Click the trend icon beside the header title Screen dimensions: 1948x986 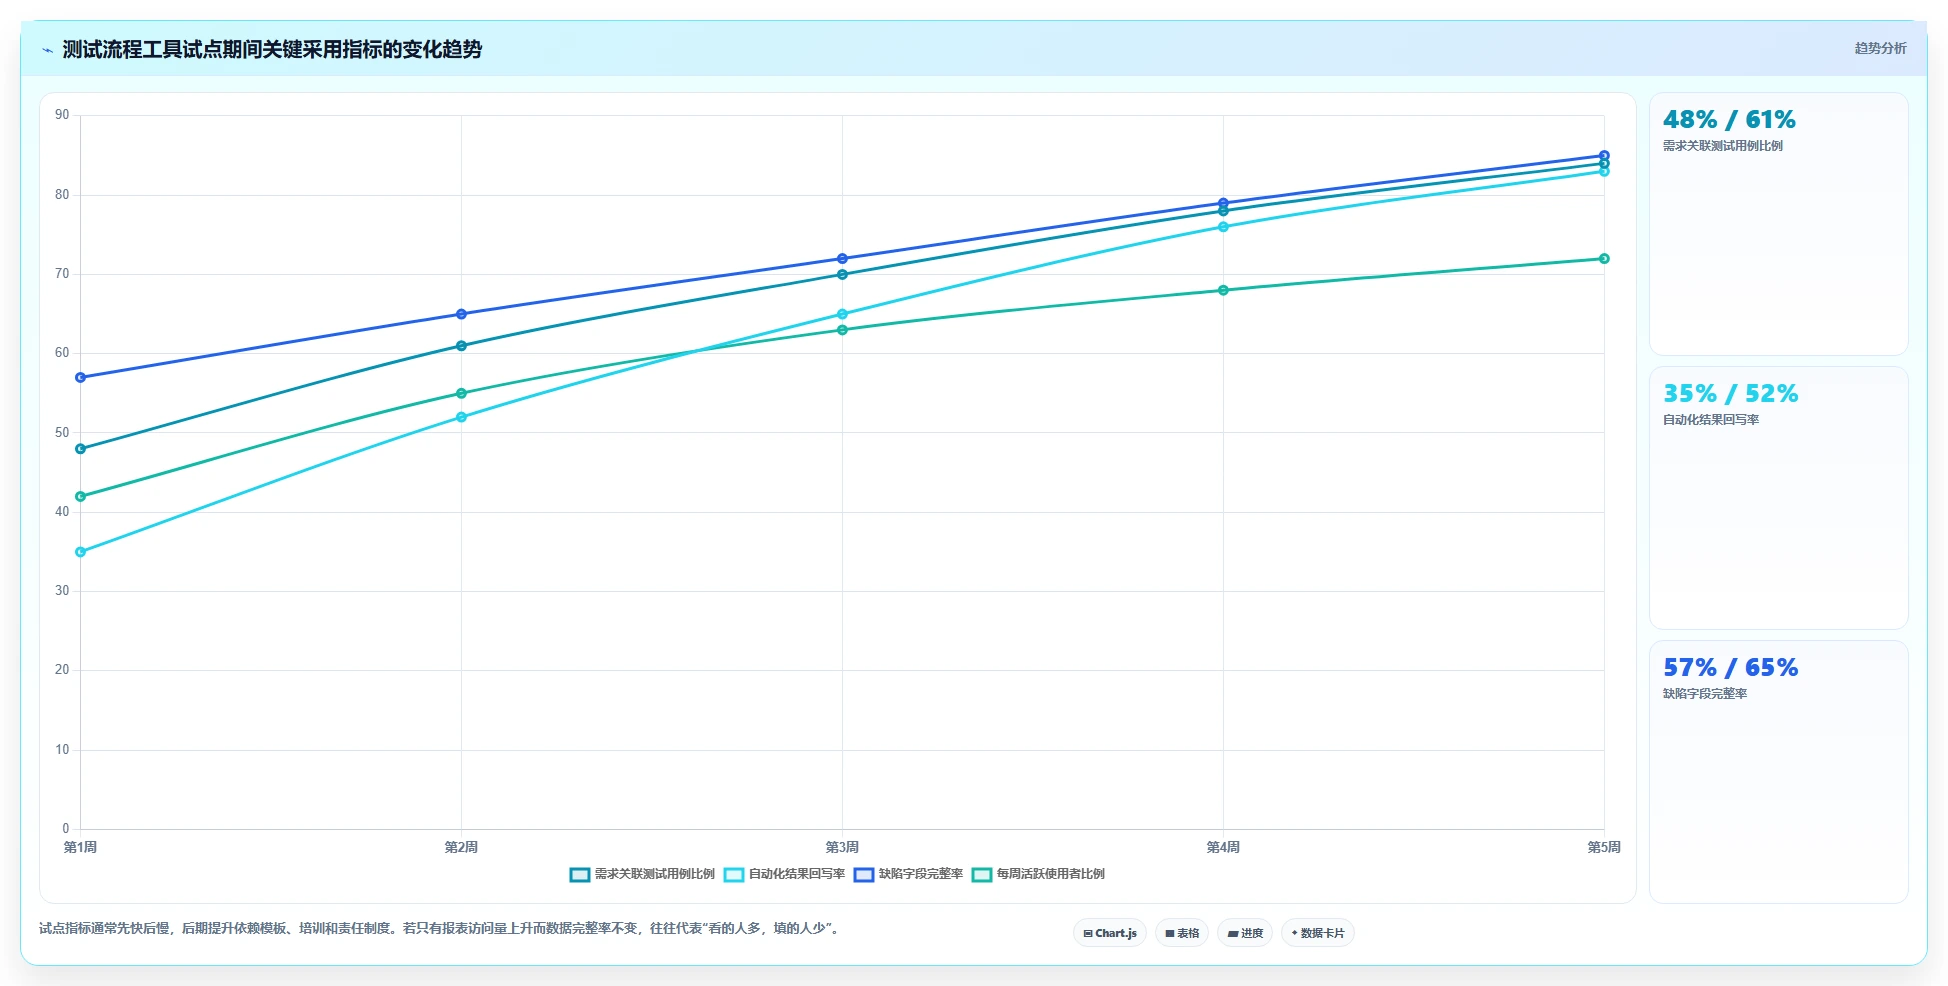pos(47,50)
